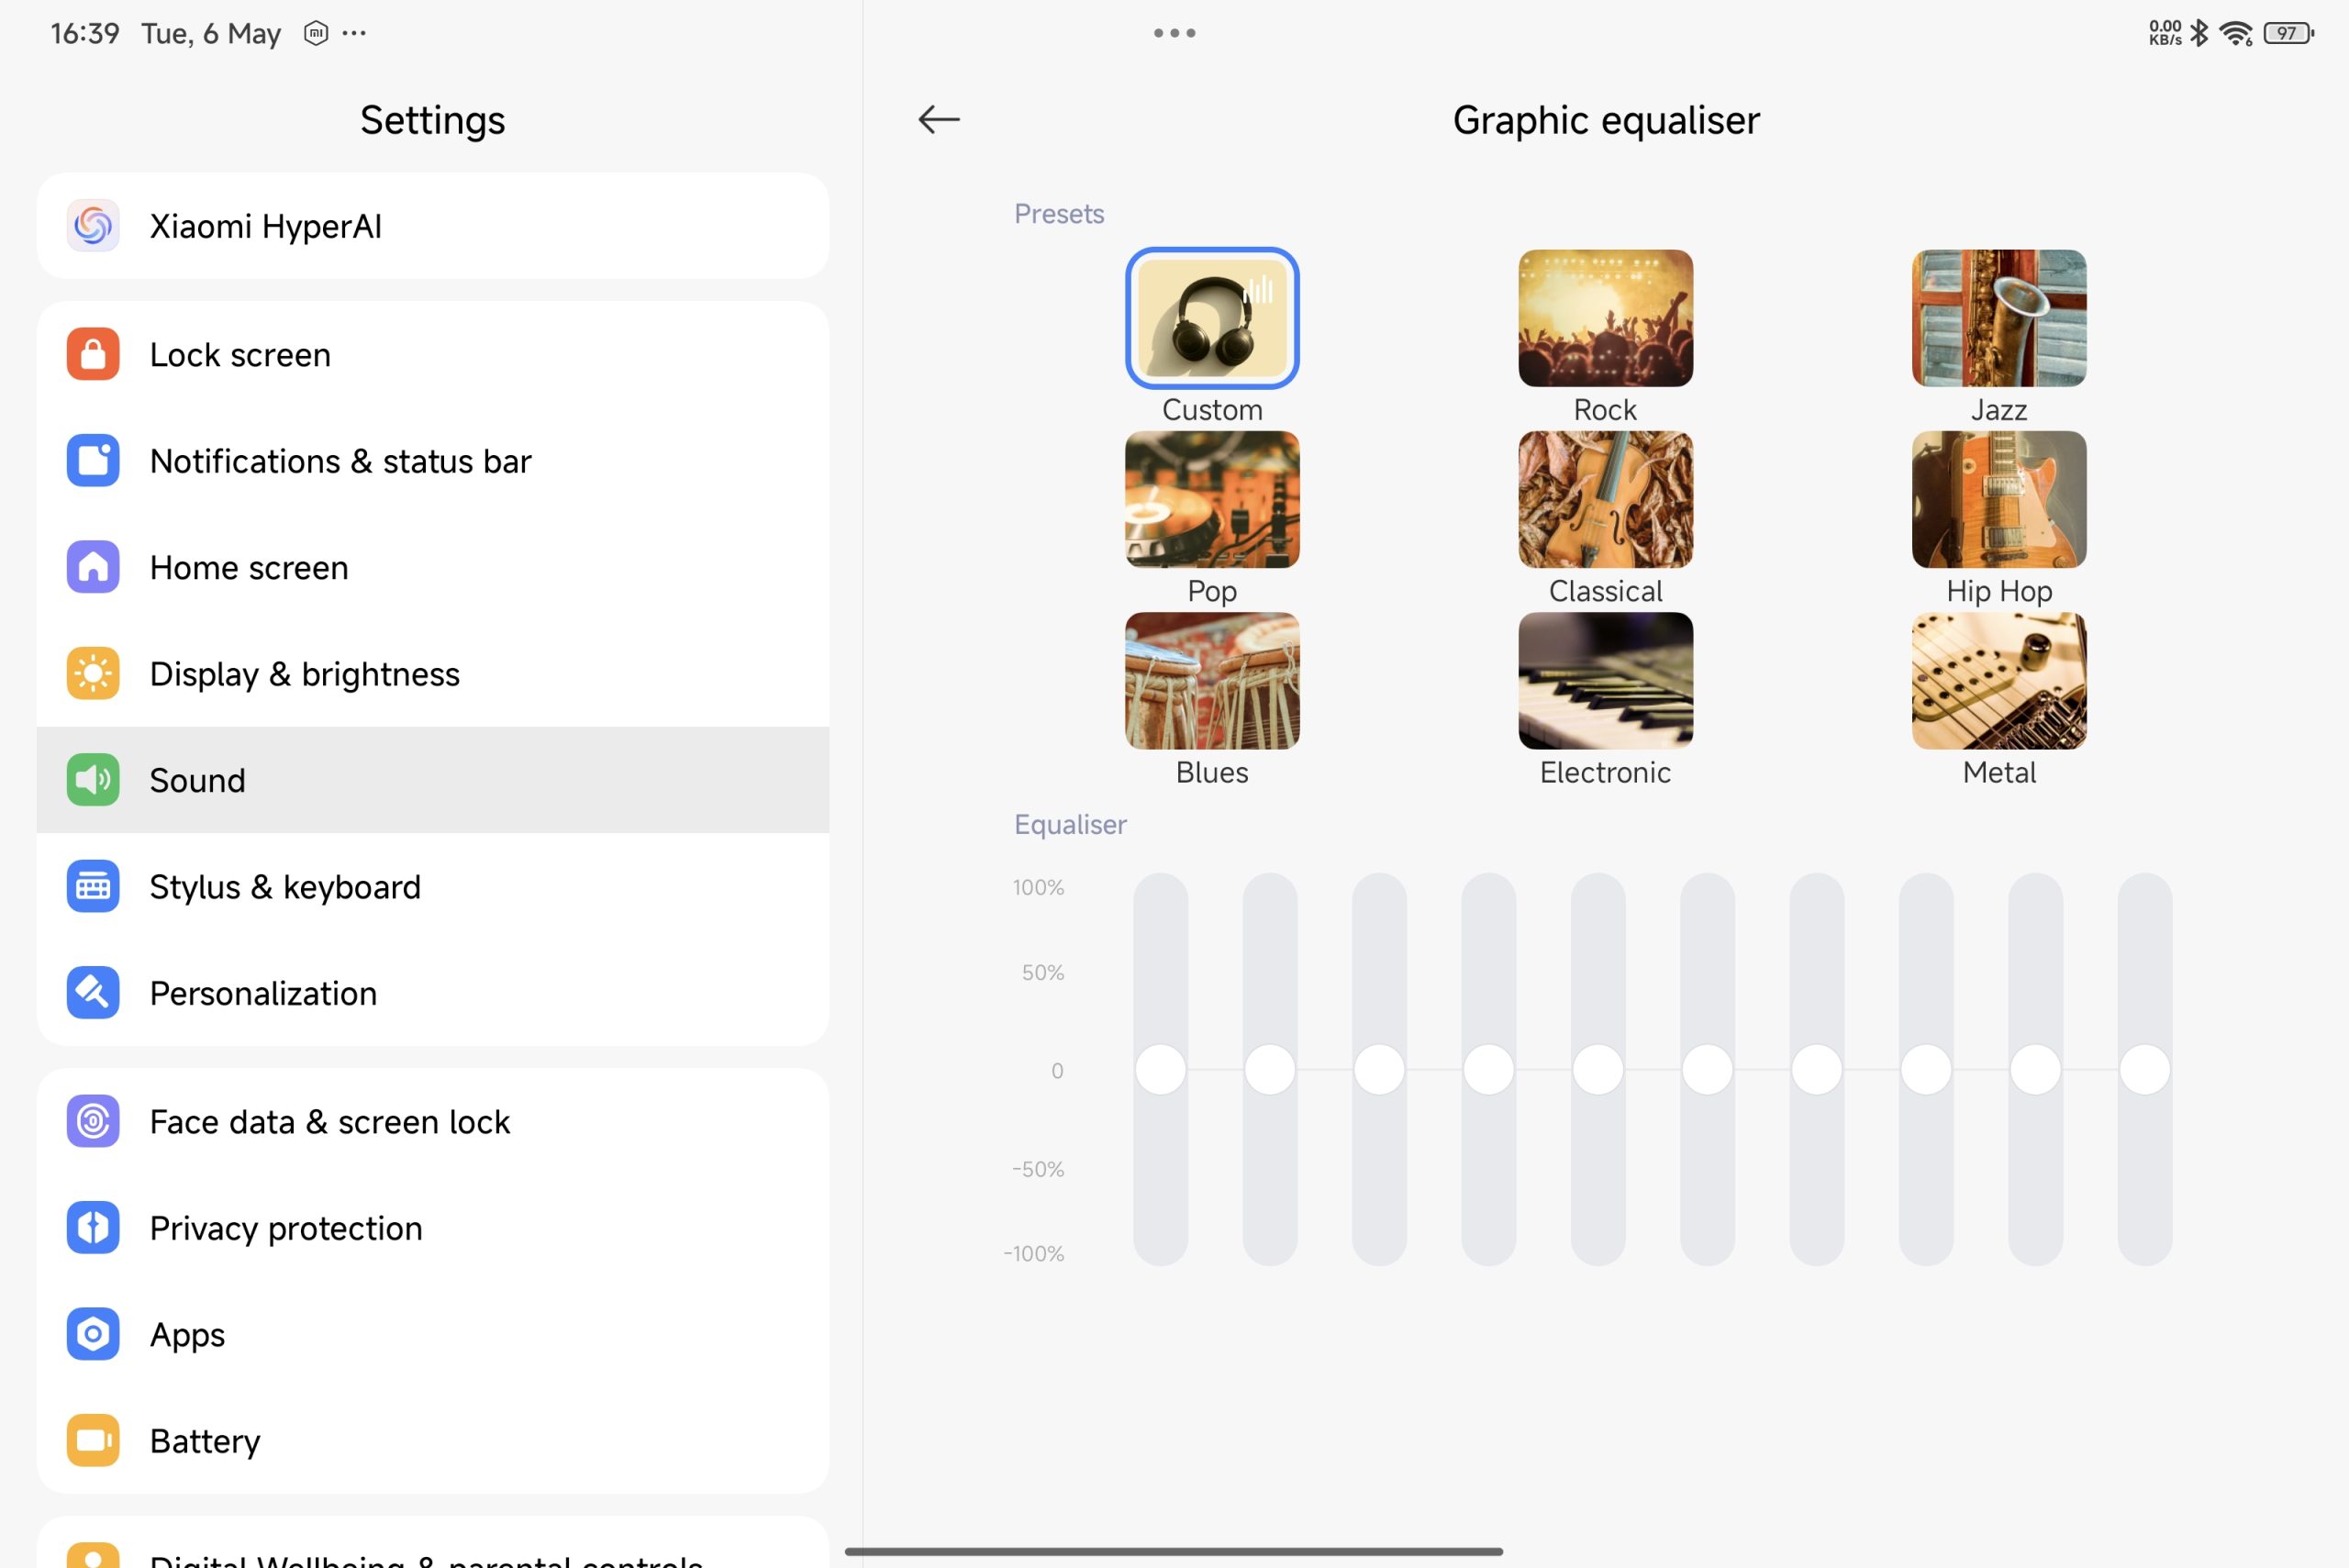The width and height of the screenshot is (2349, 1568).
Task: Open Notifications & status bar settings
Action: click(340, 461)
